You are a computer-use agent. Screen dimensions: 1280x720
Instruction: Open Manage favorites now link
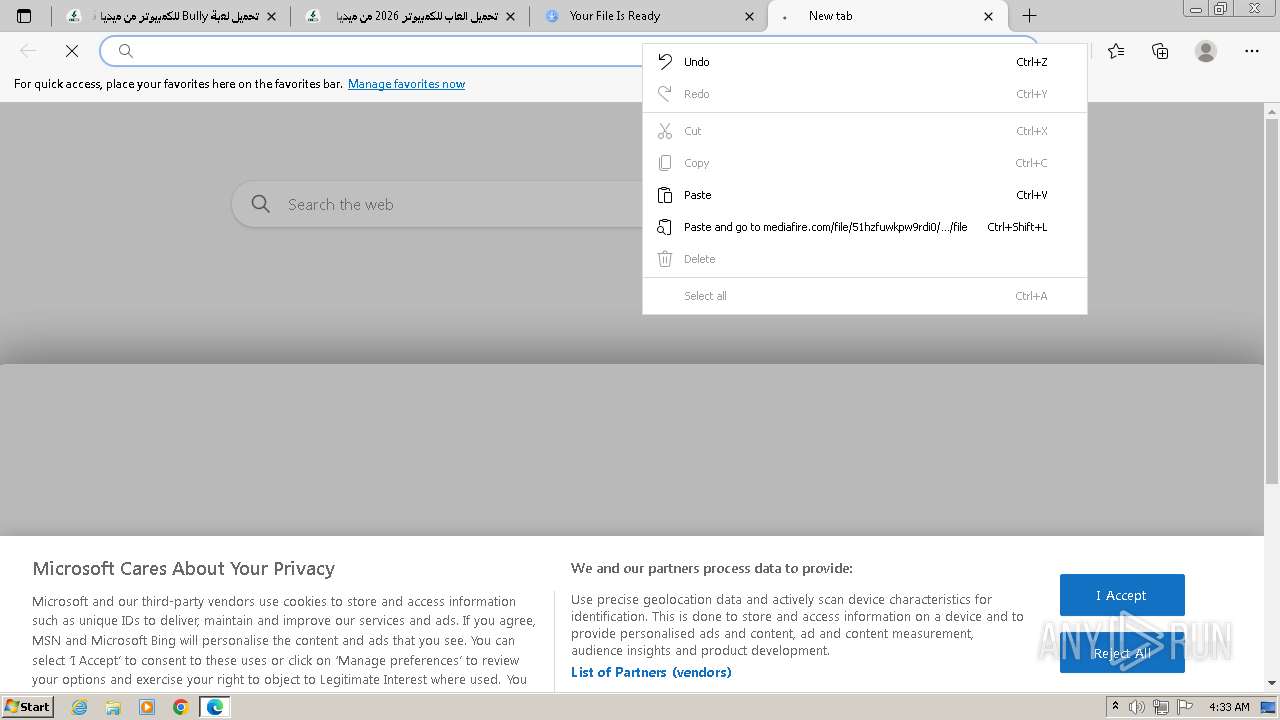(x=406, y=84)
